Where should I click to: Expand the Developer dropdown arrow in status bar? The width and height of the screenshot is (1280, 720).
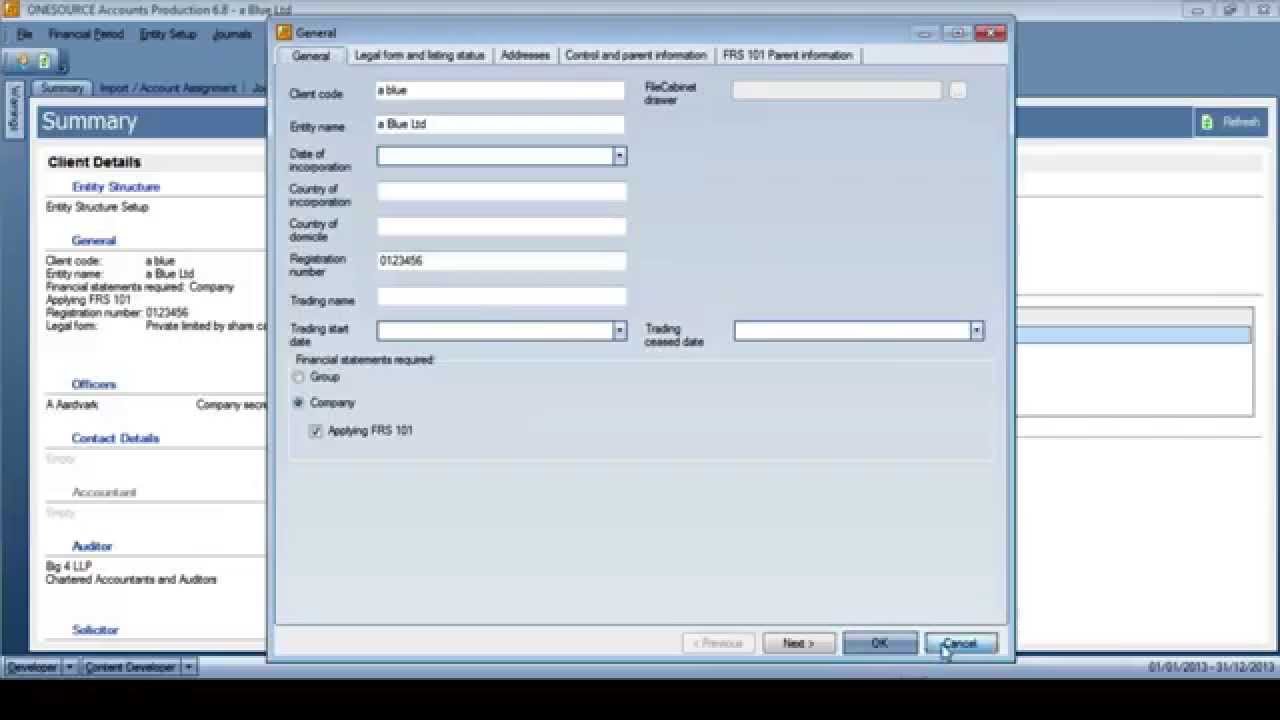(70, 667)
